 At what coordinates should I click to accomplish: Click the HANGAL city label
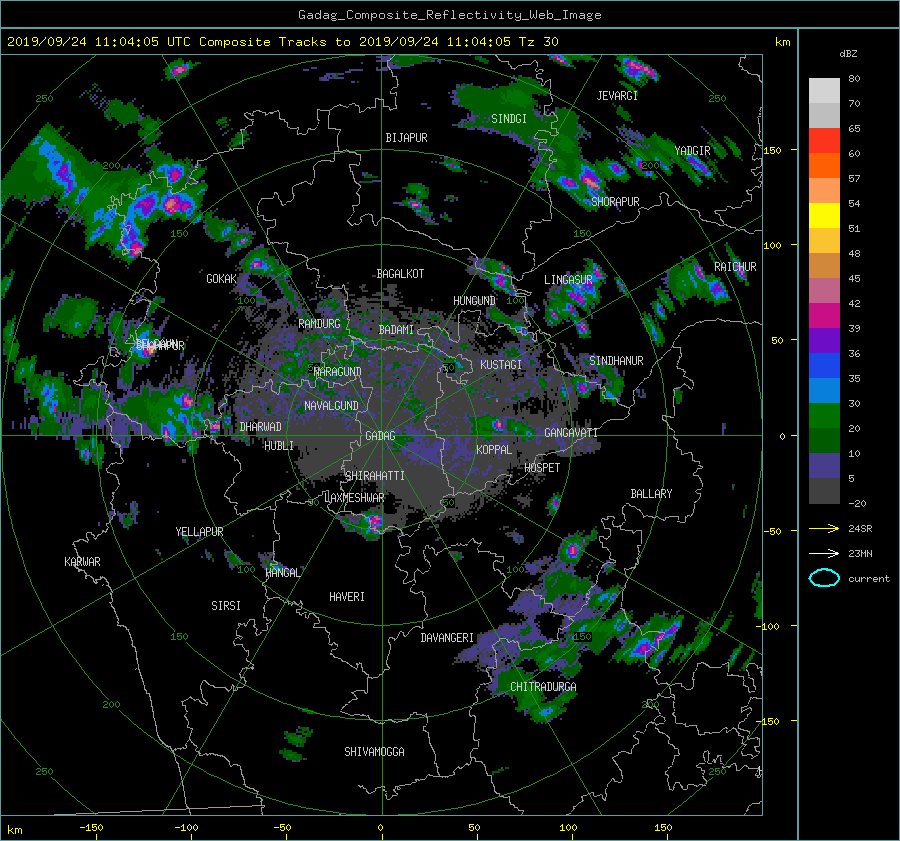[283, 573]
